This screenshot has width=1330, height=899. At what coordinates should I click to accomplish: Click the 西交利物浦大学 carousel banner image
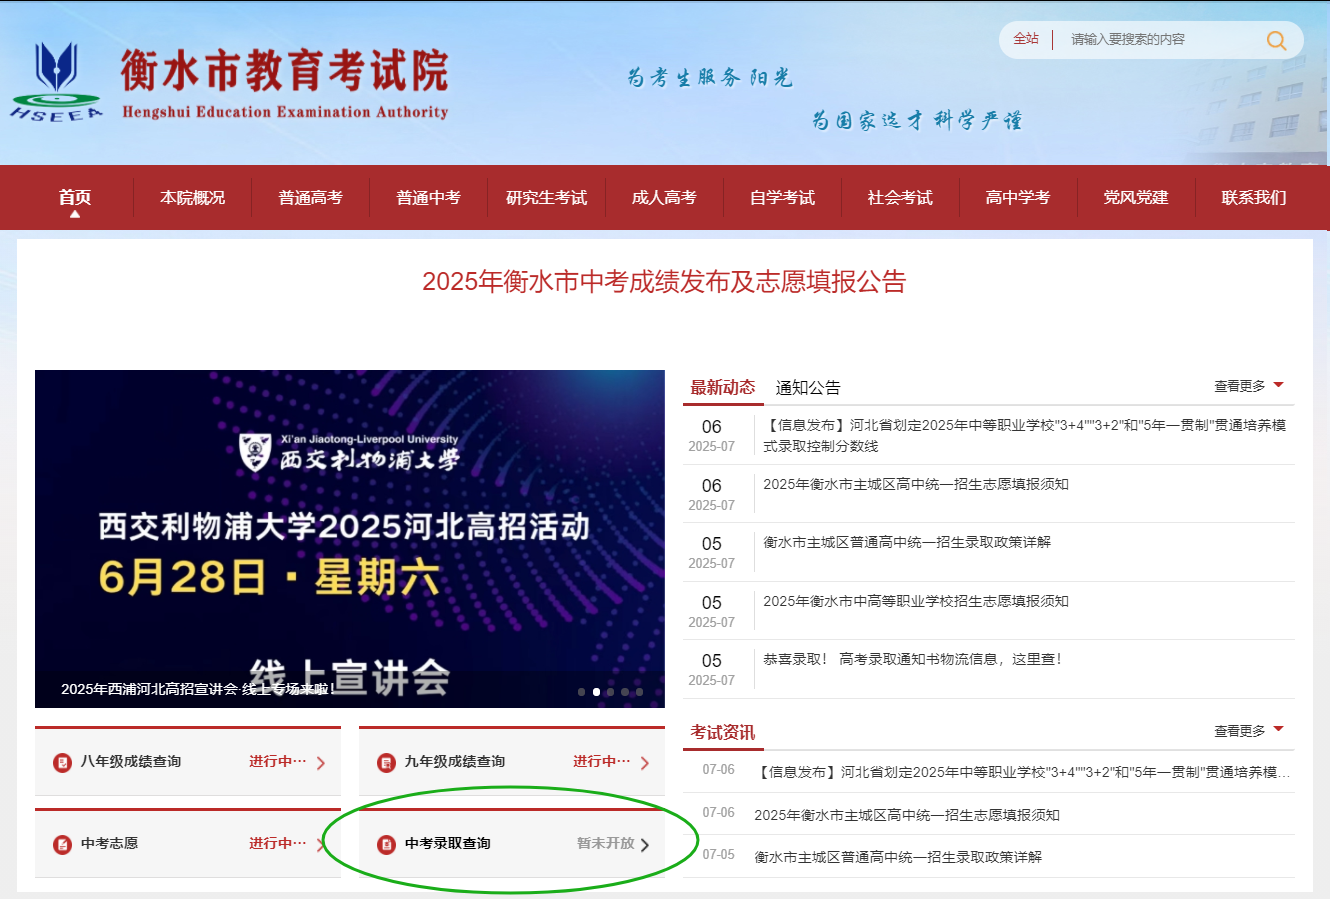click(350, 539)
